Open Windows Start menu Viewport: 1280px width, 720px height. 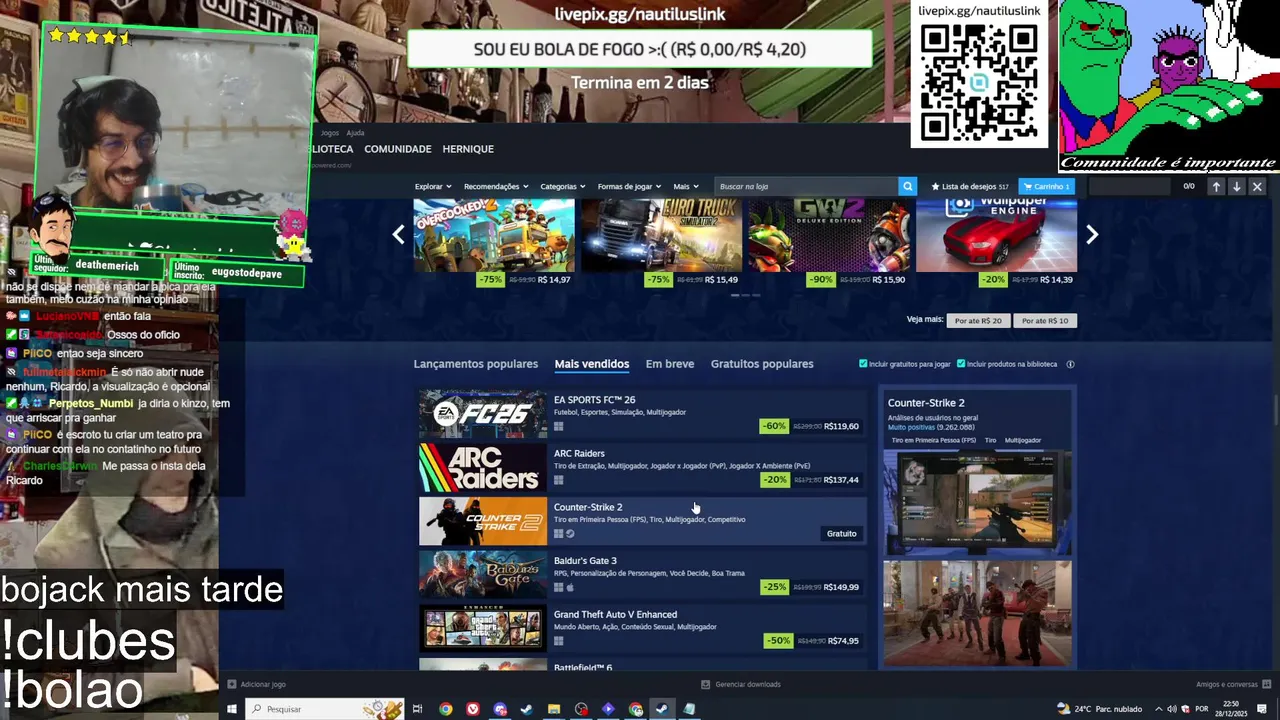pos(231,709)
